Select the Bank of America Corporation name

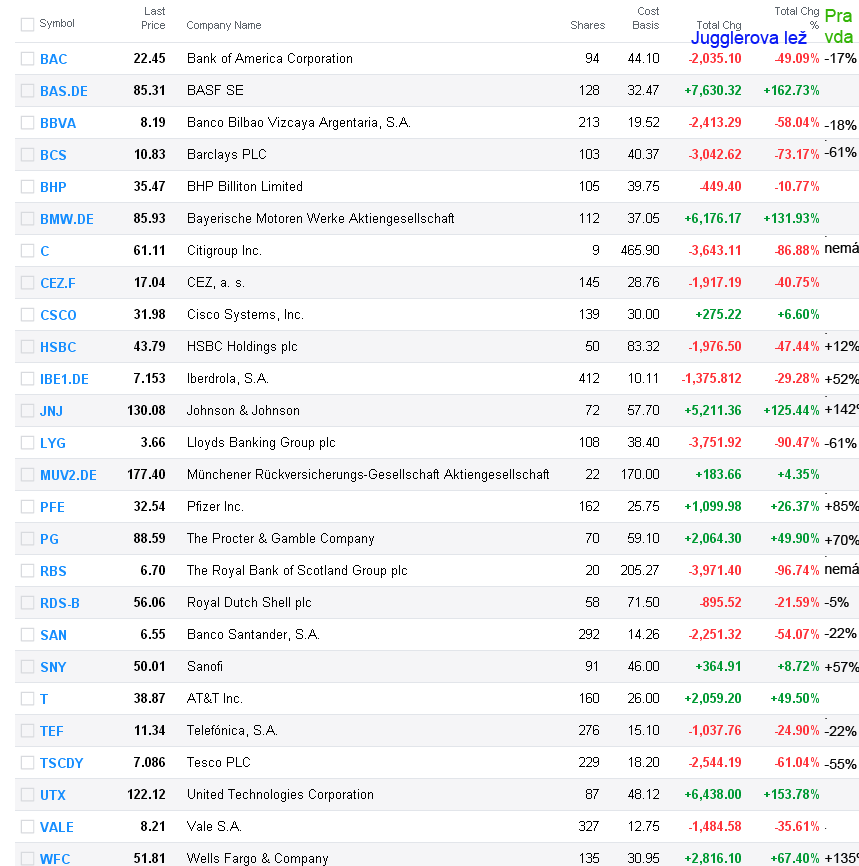pos(270,59)
